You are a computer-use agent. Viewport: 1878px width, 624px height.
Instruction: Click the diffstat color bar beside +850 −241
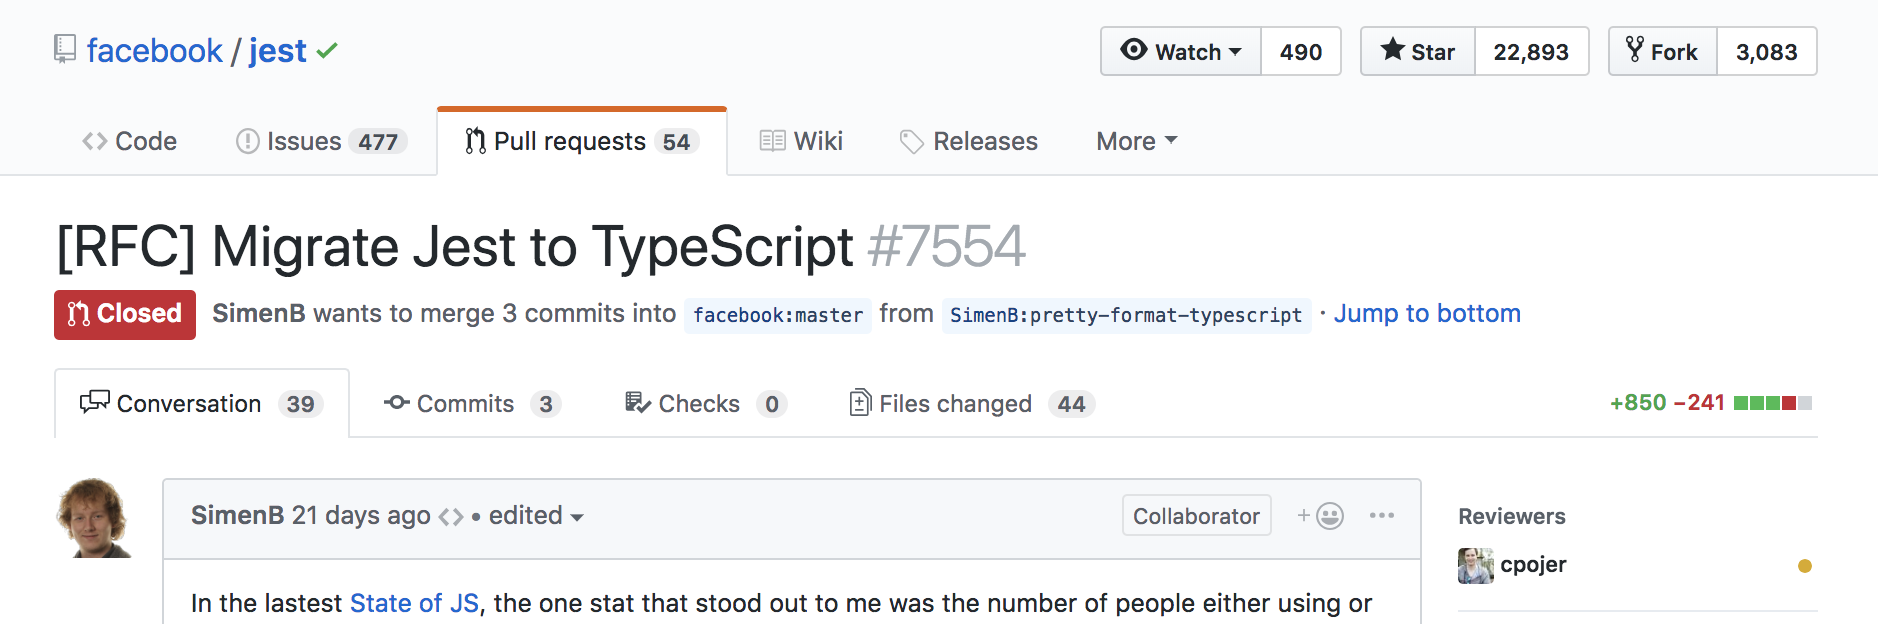[1773, 403]
